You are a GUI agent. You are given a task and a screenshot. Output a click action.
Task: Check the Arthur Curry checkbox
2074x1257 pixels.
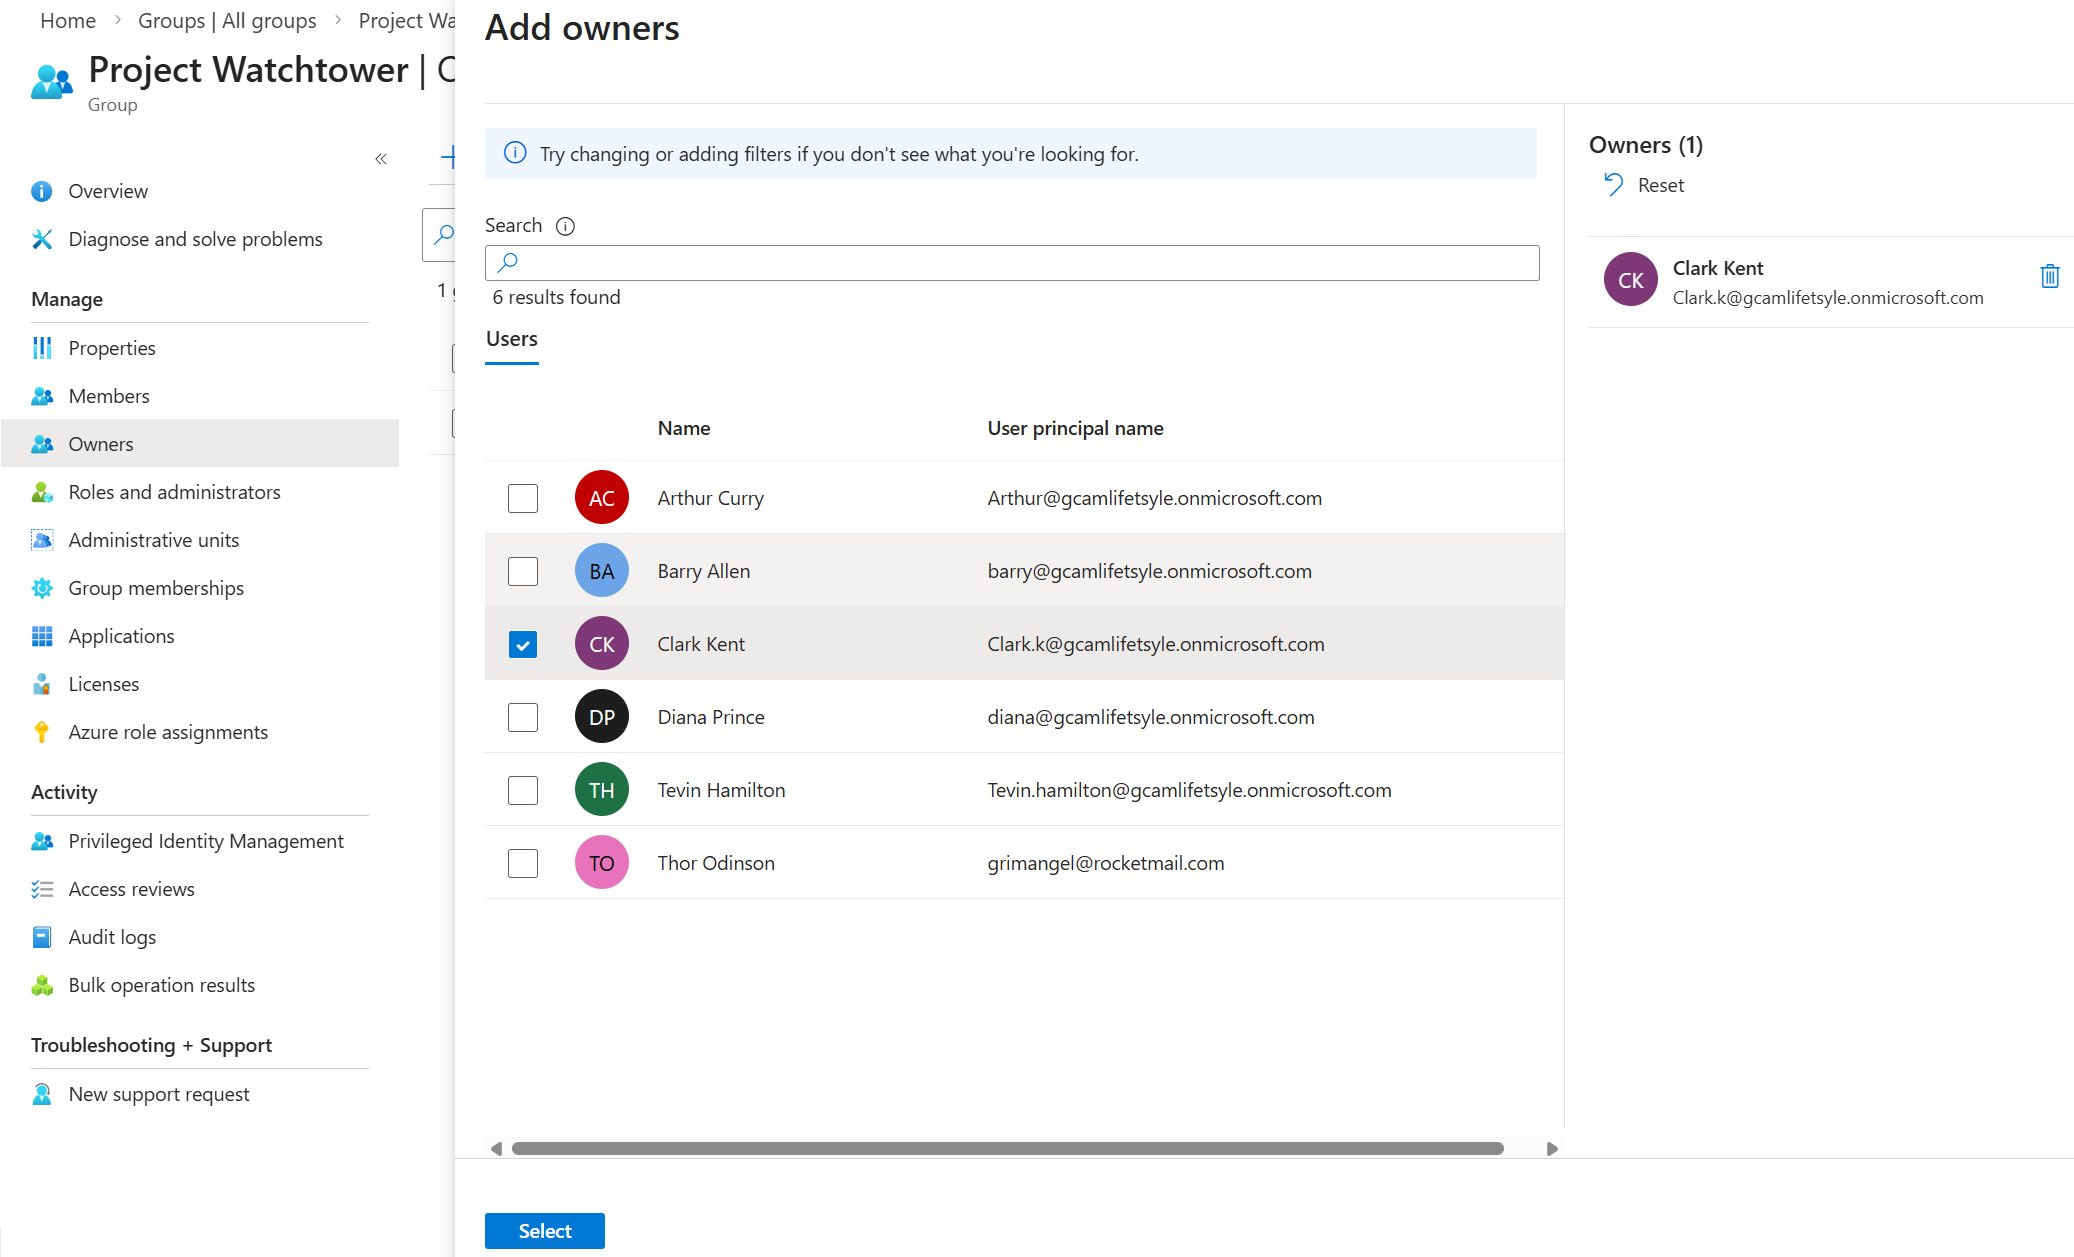pos(523,498)
